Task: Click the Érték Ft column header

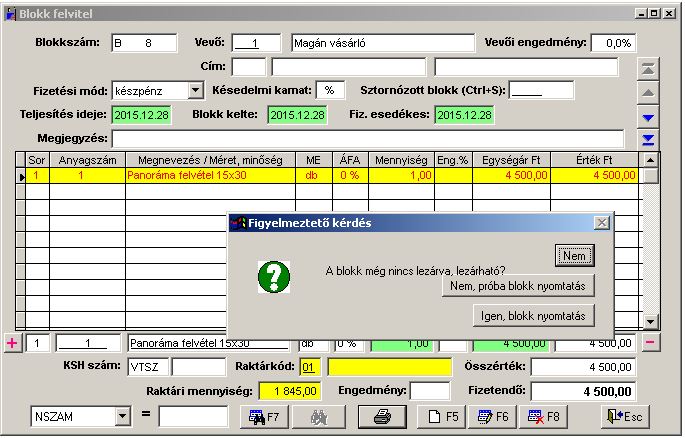Action: [x=594, y=160]
